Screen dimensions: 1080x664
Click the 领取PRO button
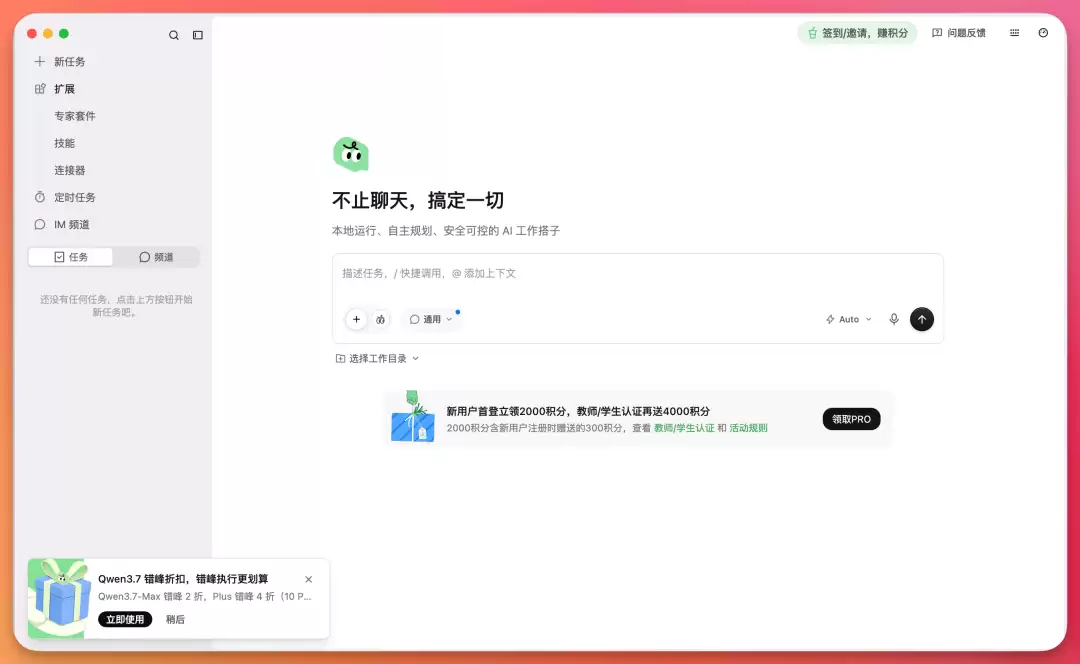point(851,419)
